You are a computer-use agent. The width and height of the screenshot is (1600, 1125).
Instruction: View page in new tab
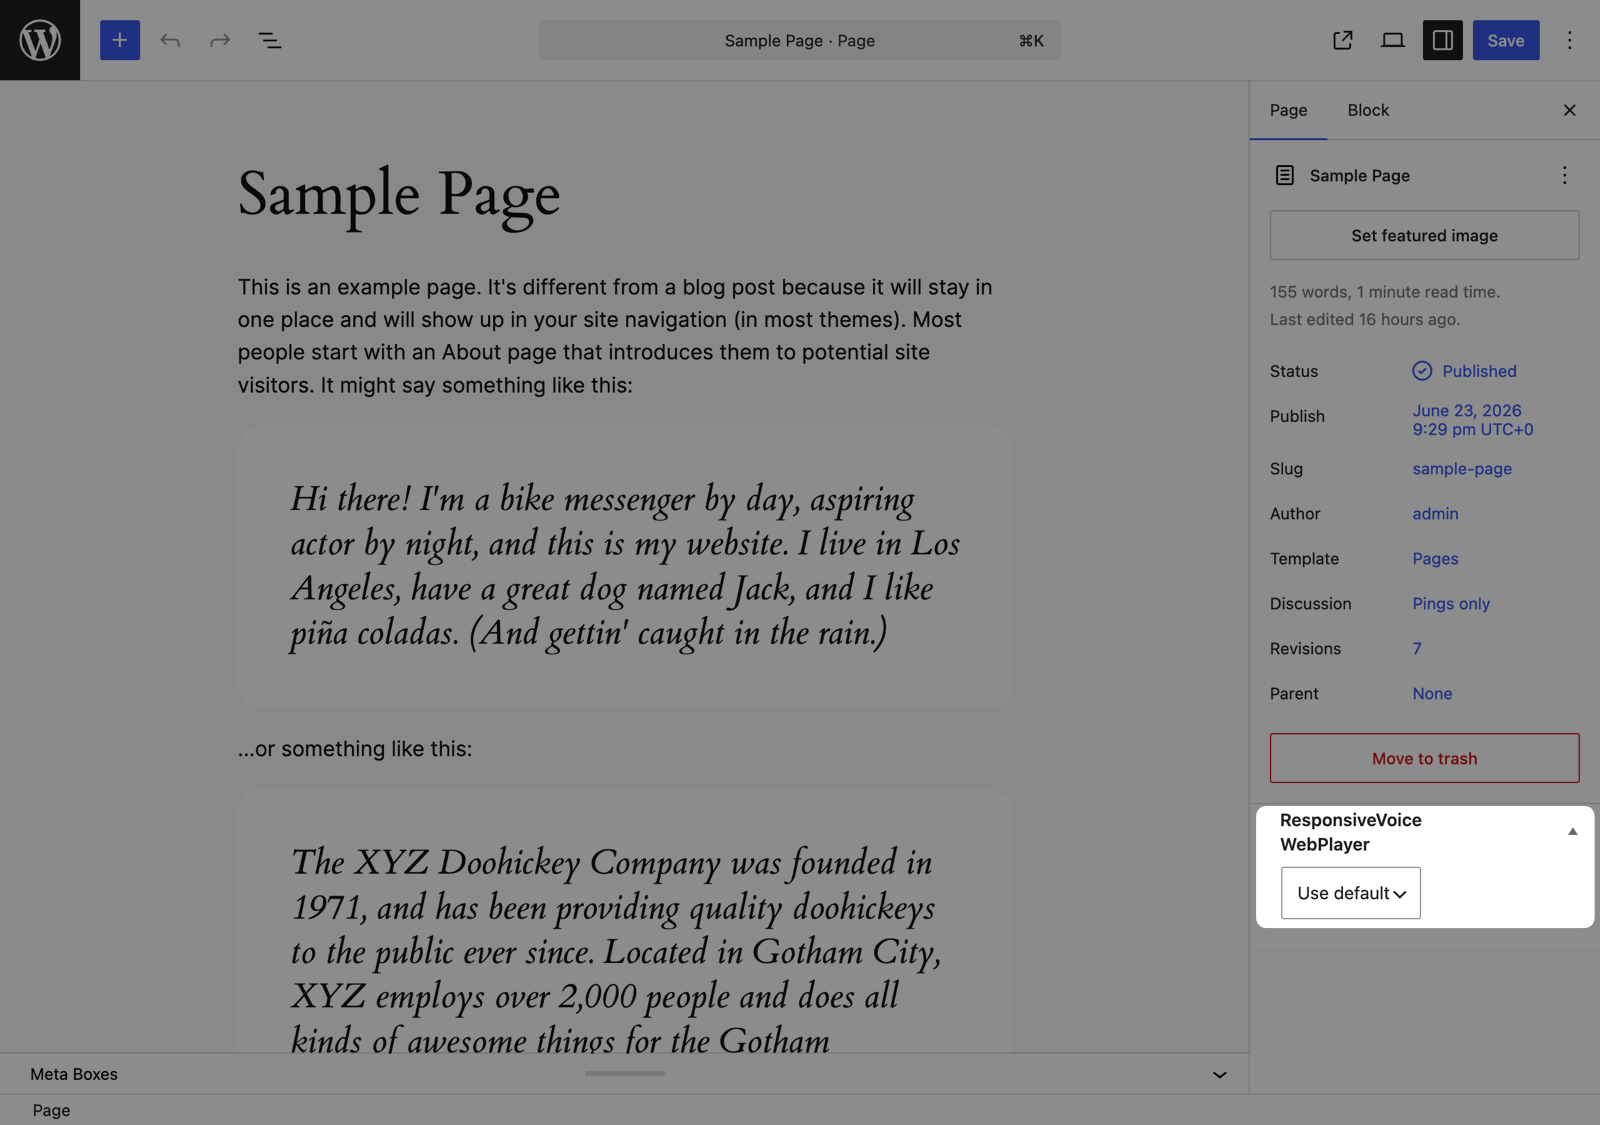point(1343,40)
